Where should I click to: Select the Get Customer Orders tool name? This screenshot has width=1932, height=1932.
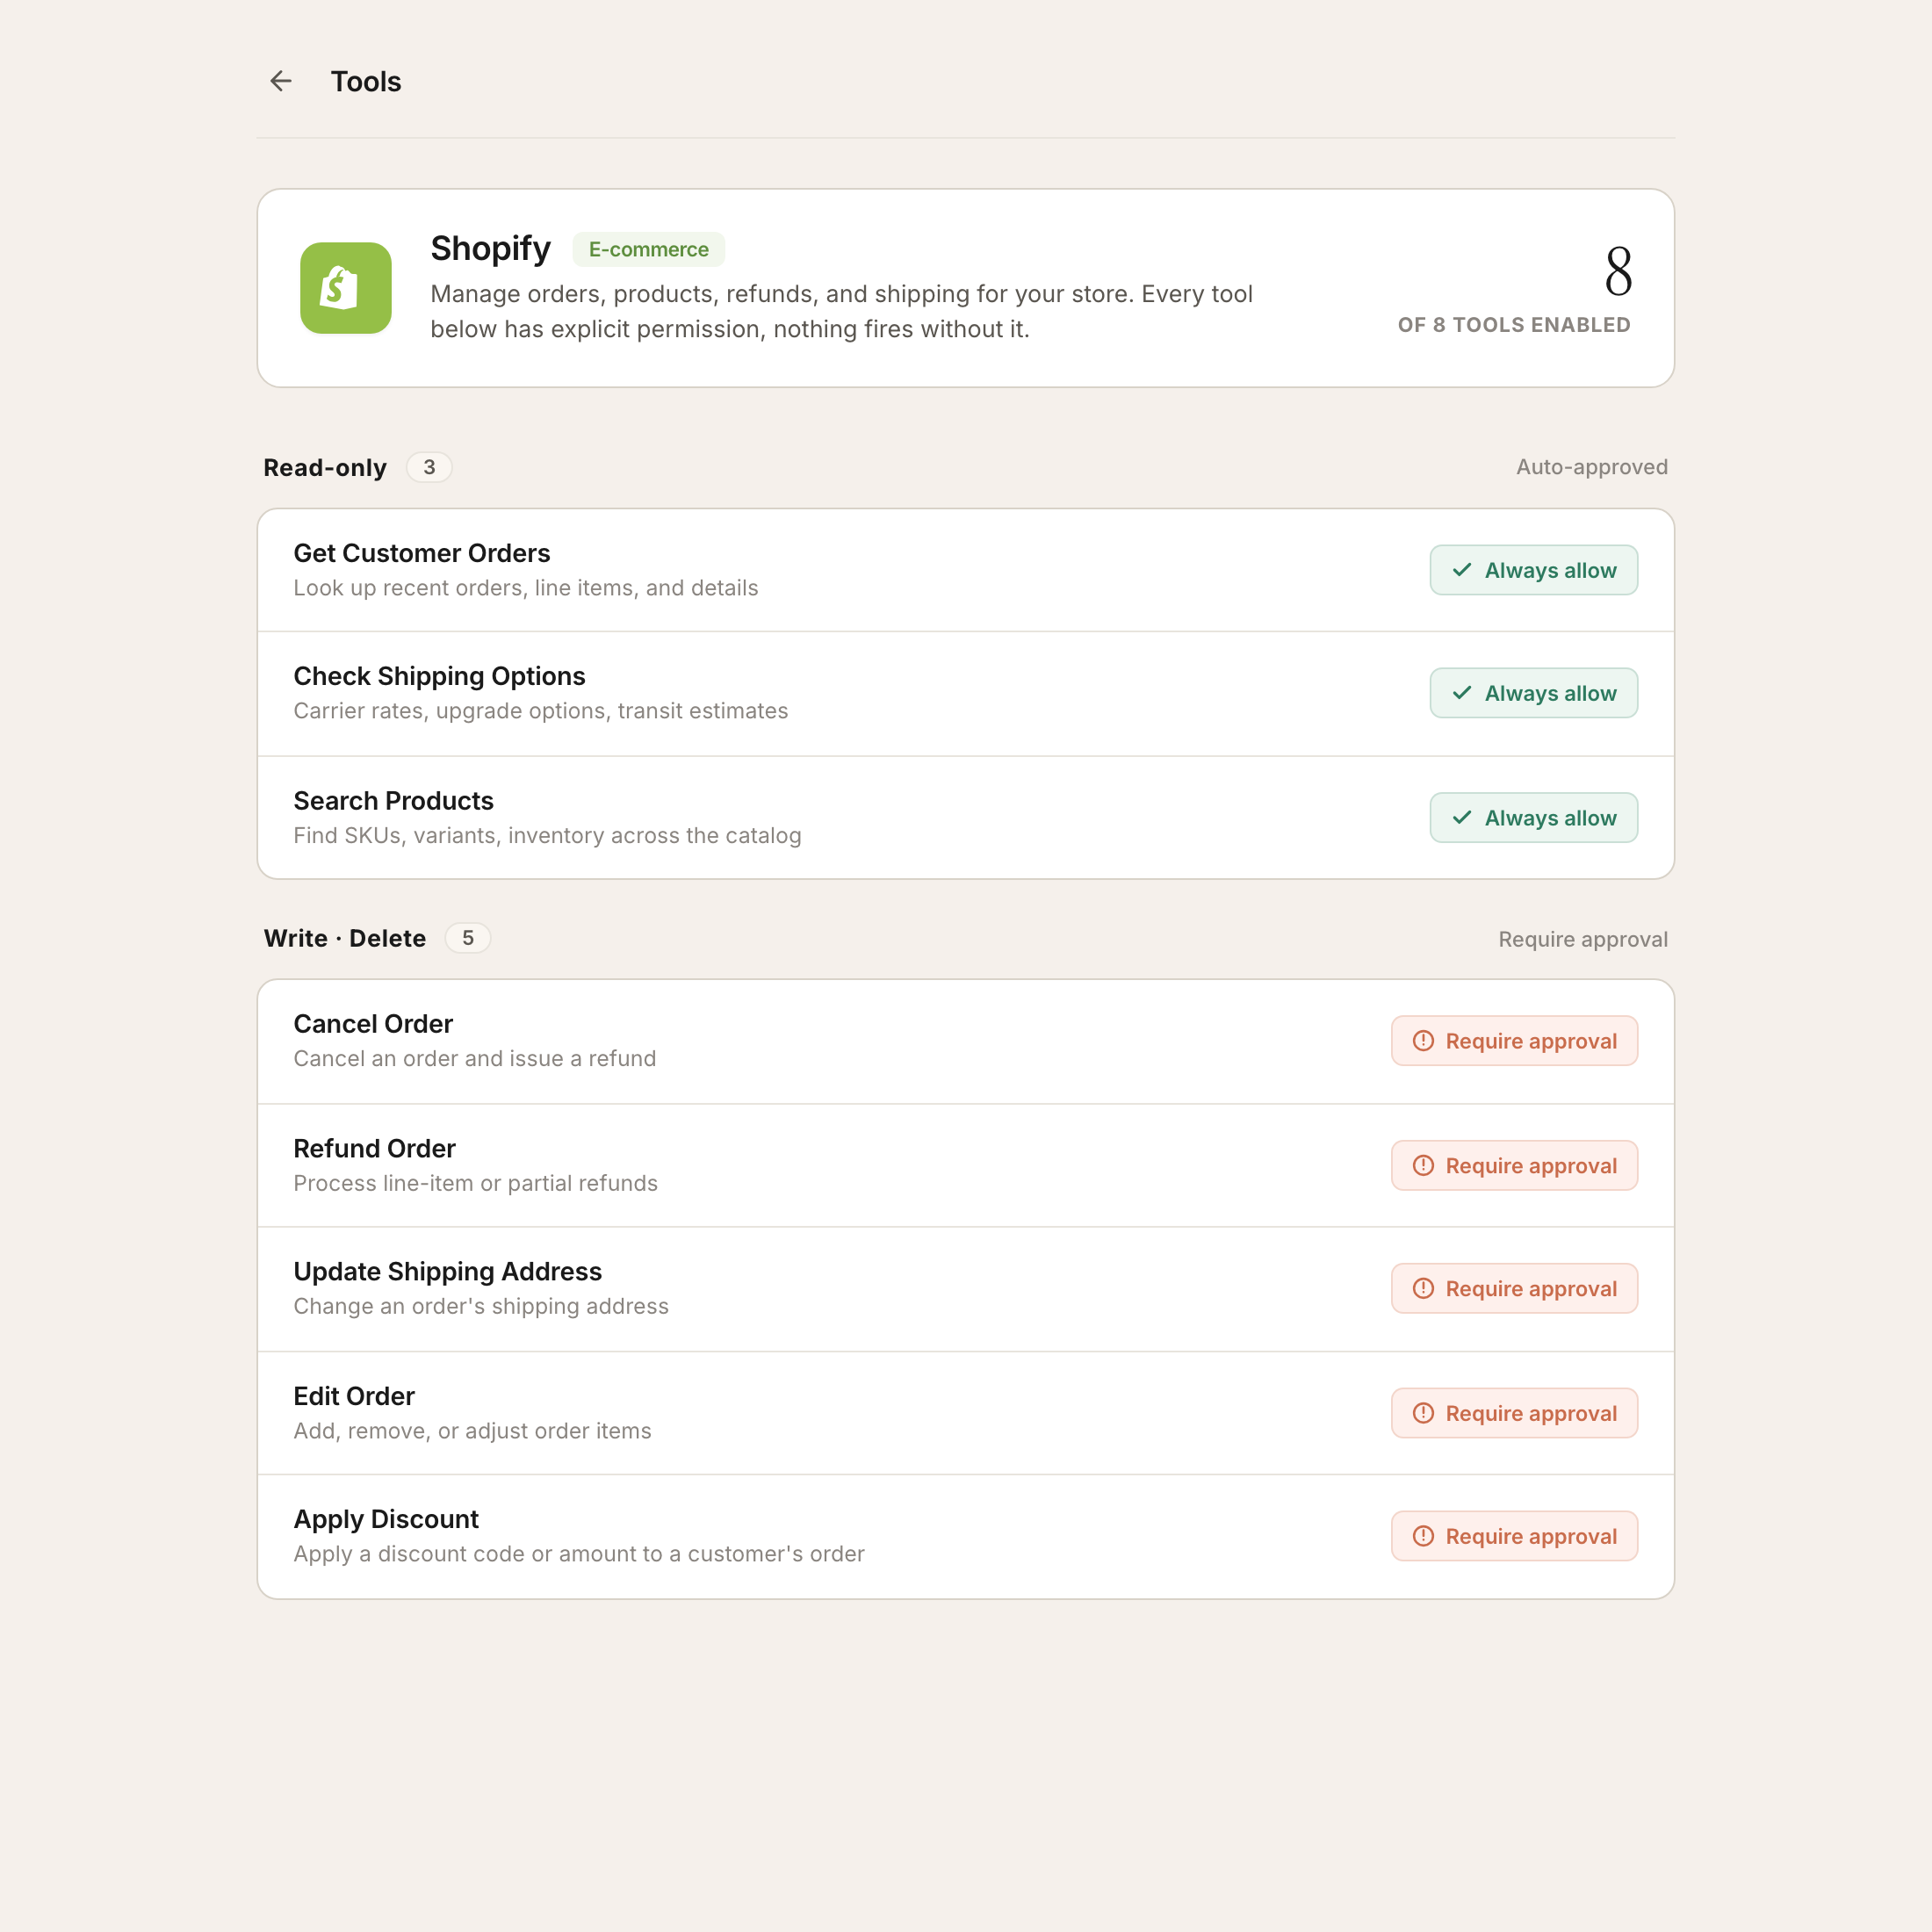(x=422, y=553)
